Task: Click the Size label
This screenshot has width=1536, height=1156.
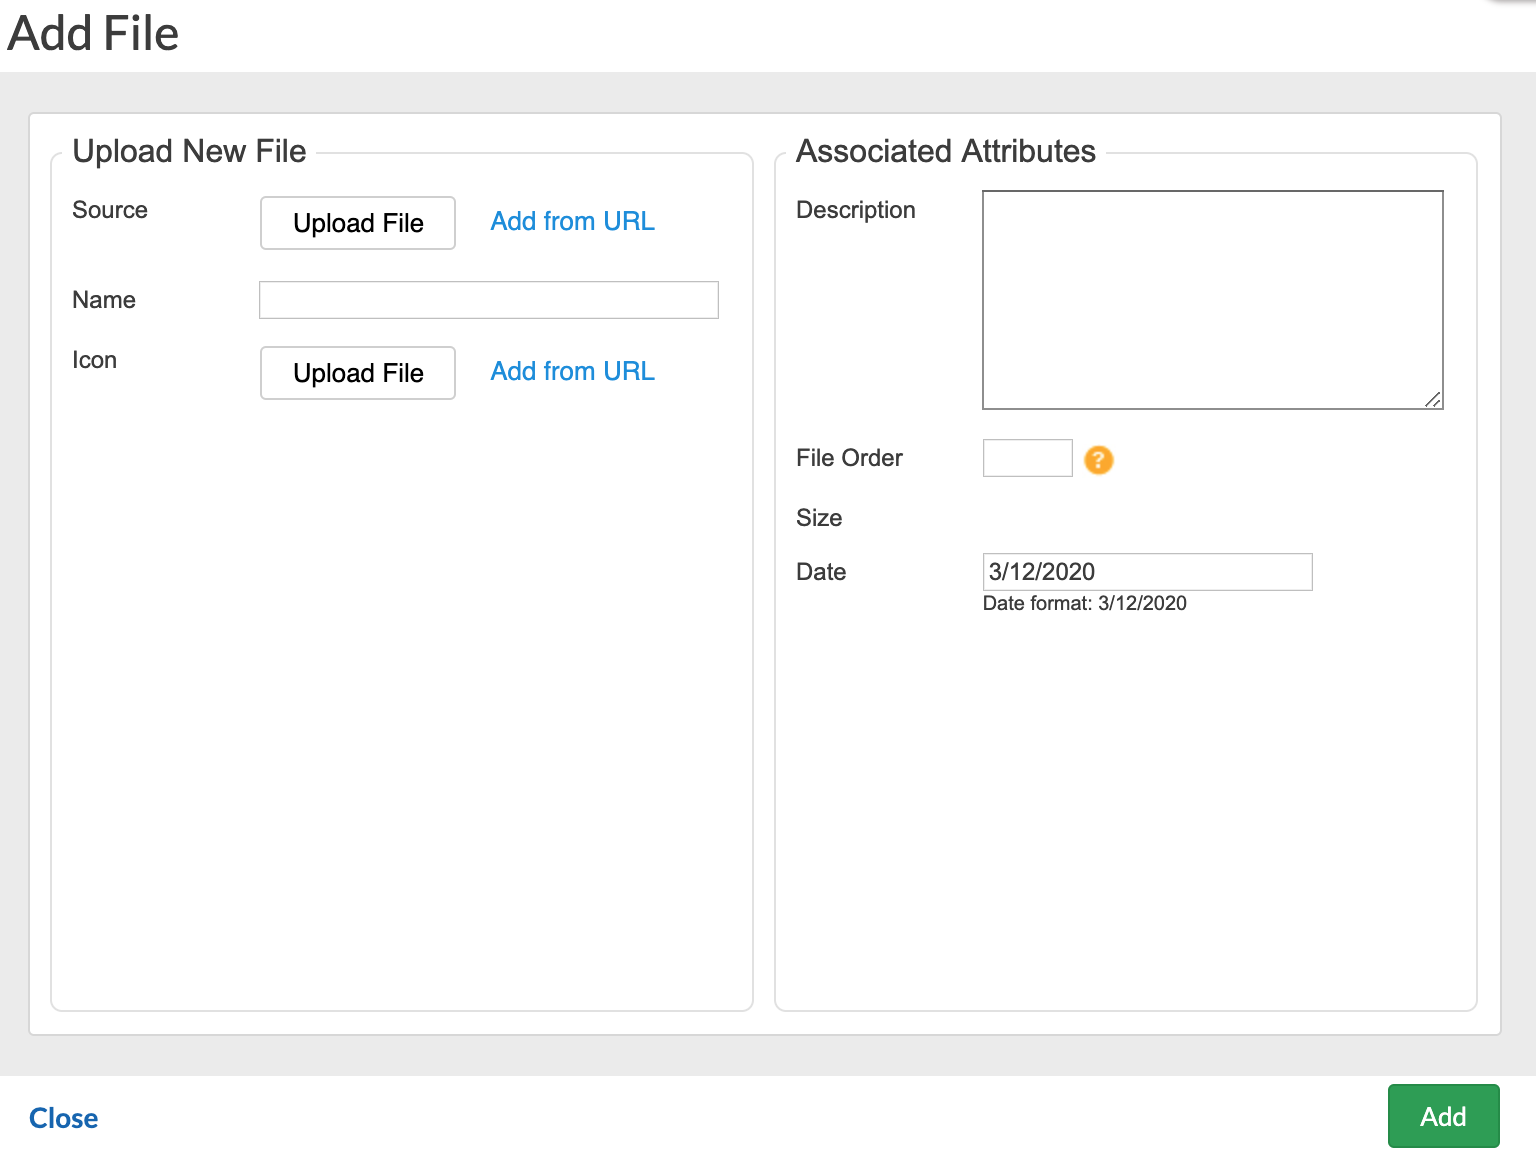Action: click(x=819, y=518)
